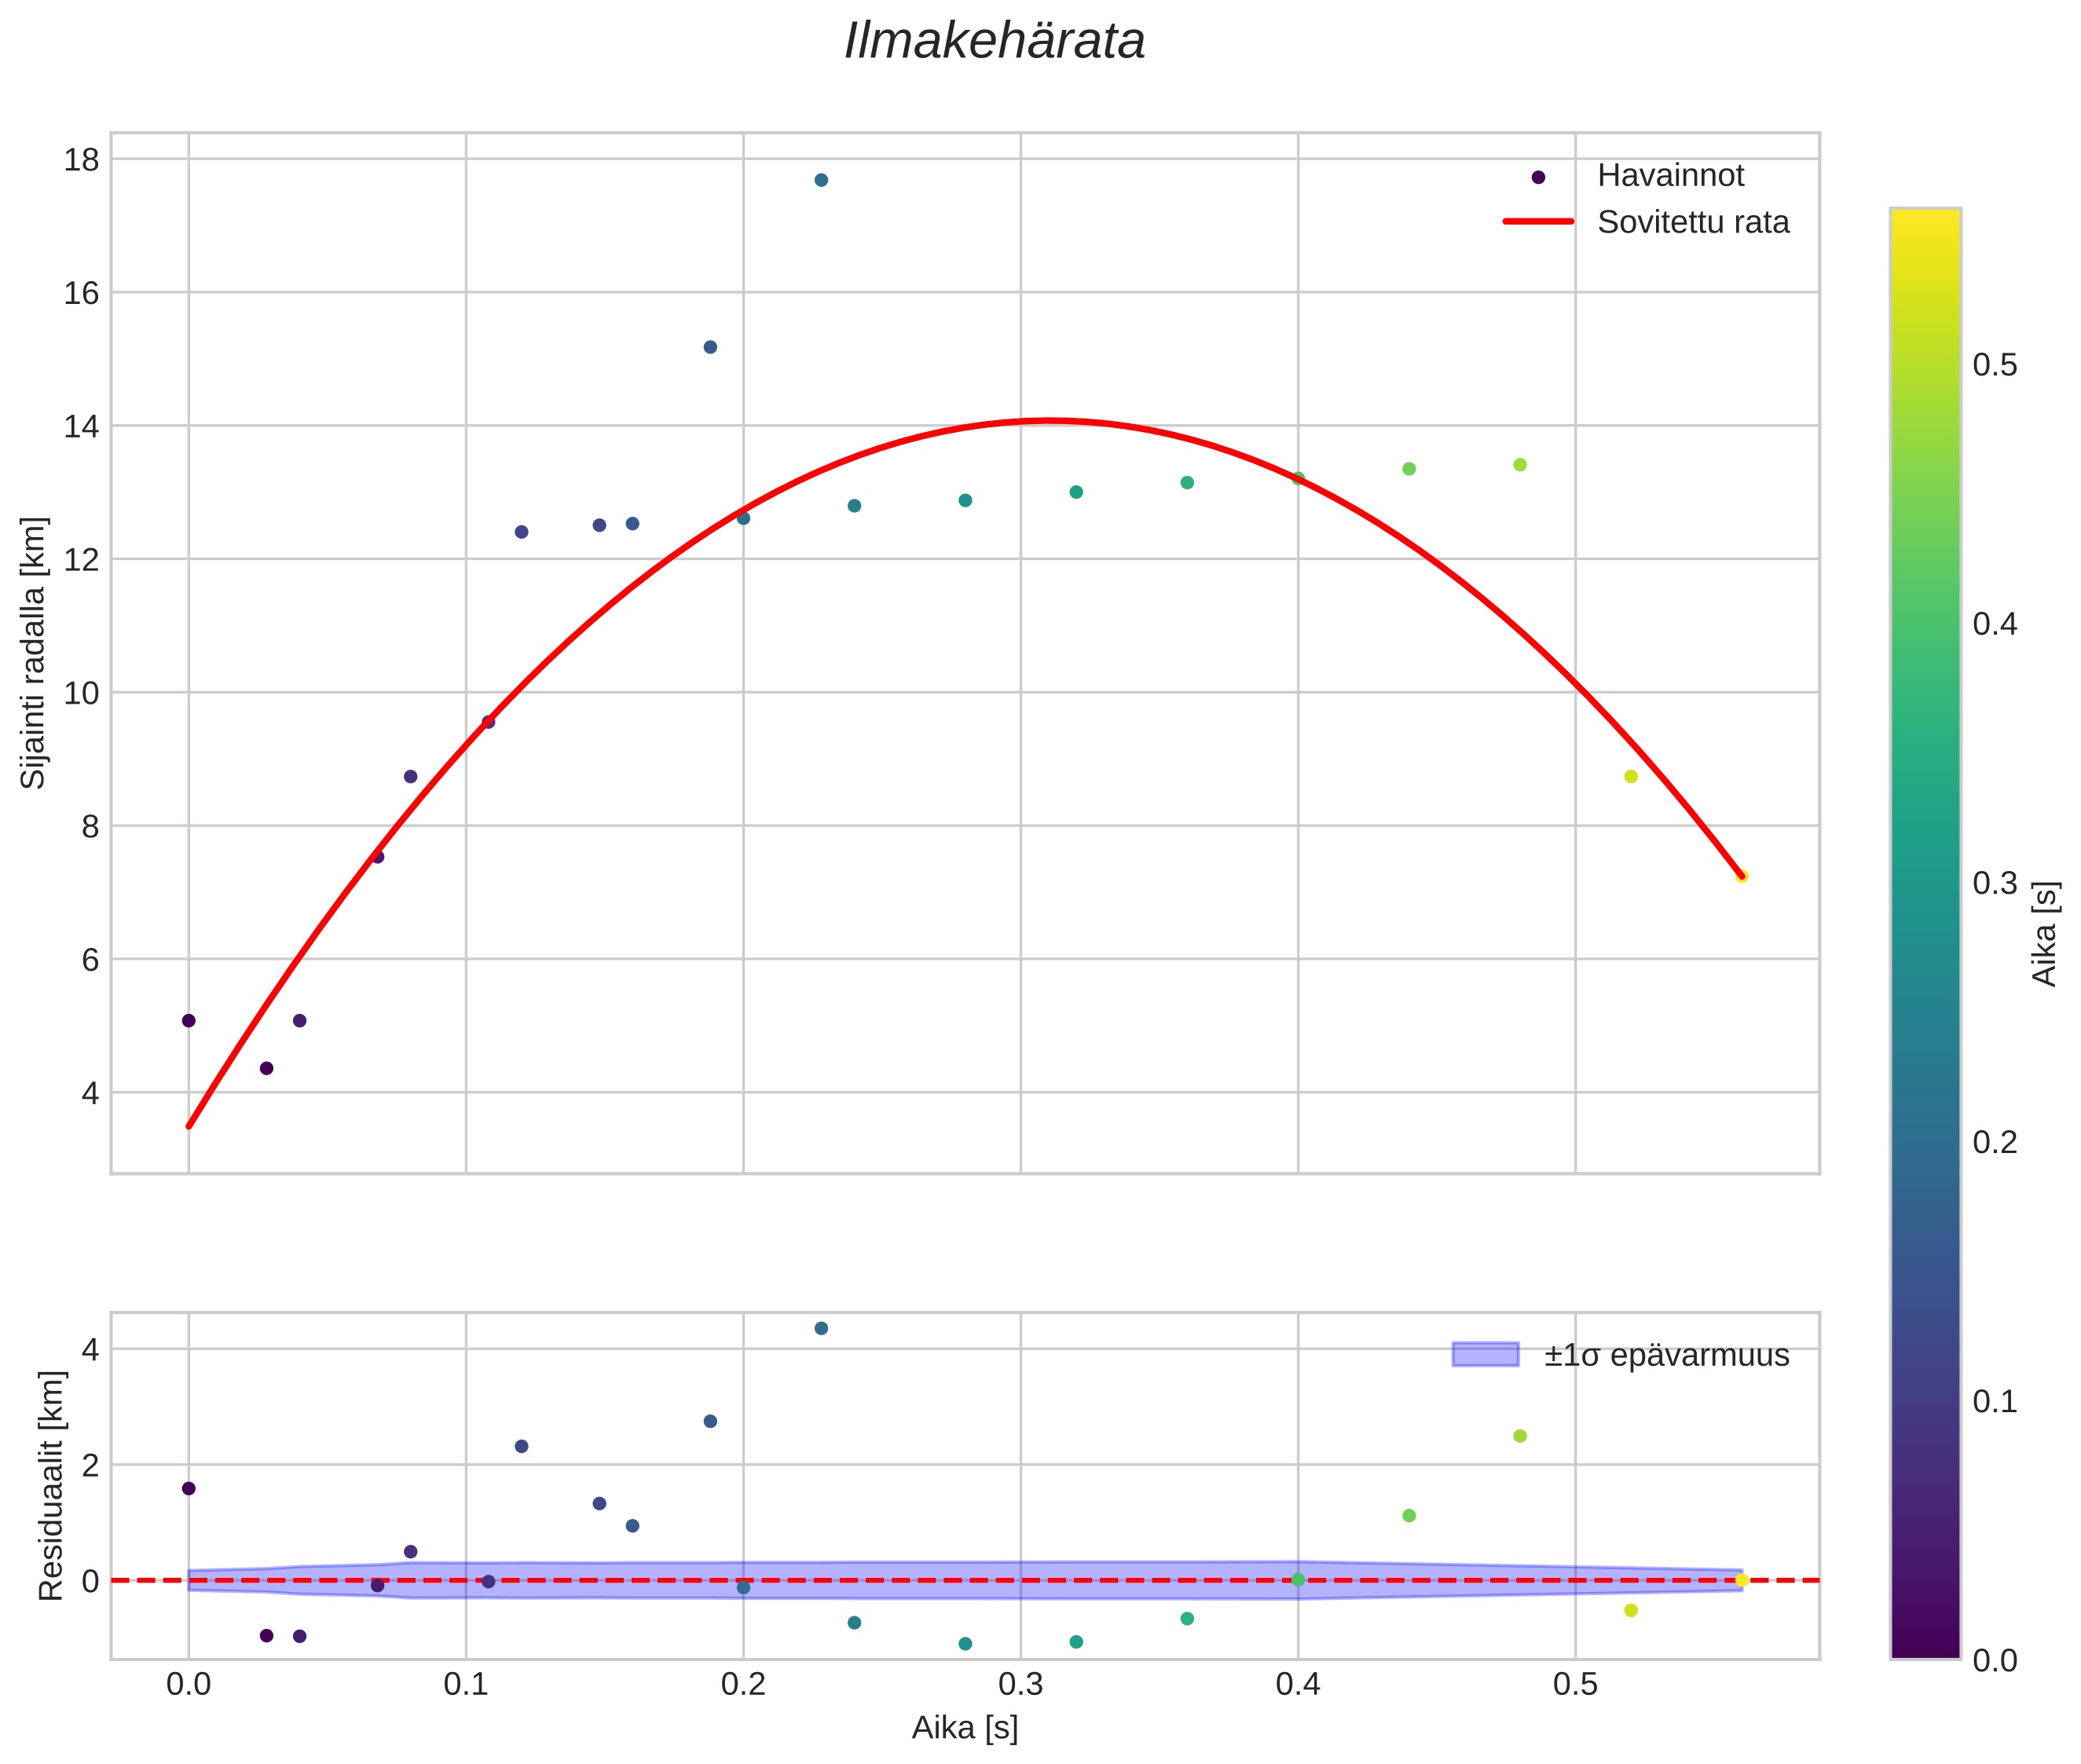
Task: Click the vertical Aika [s] colorbar label
Action: pos(2044,933)
